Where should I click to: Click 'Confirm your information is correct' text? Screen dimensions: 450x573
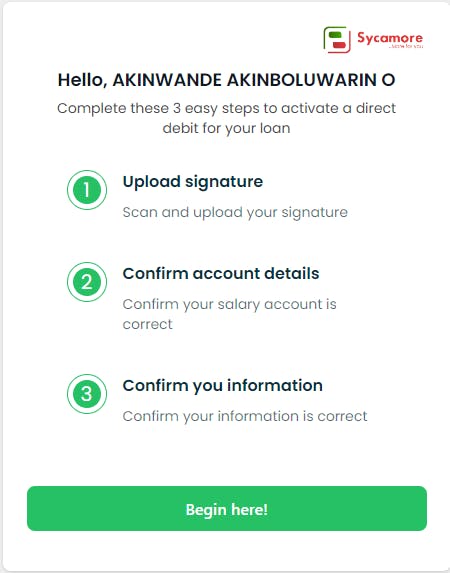coord(245,416)
